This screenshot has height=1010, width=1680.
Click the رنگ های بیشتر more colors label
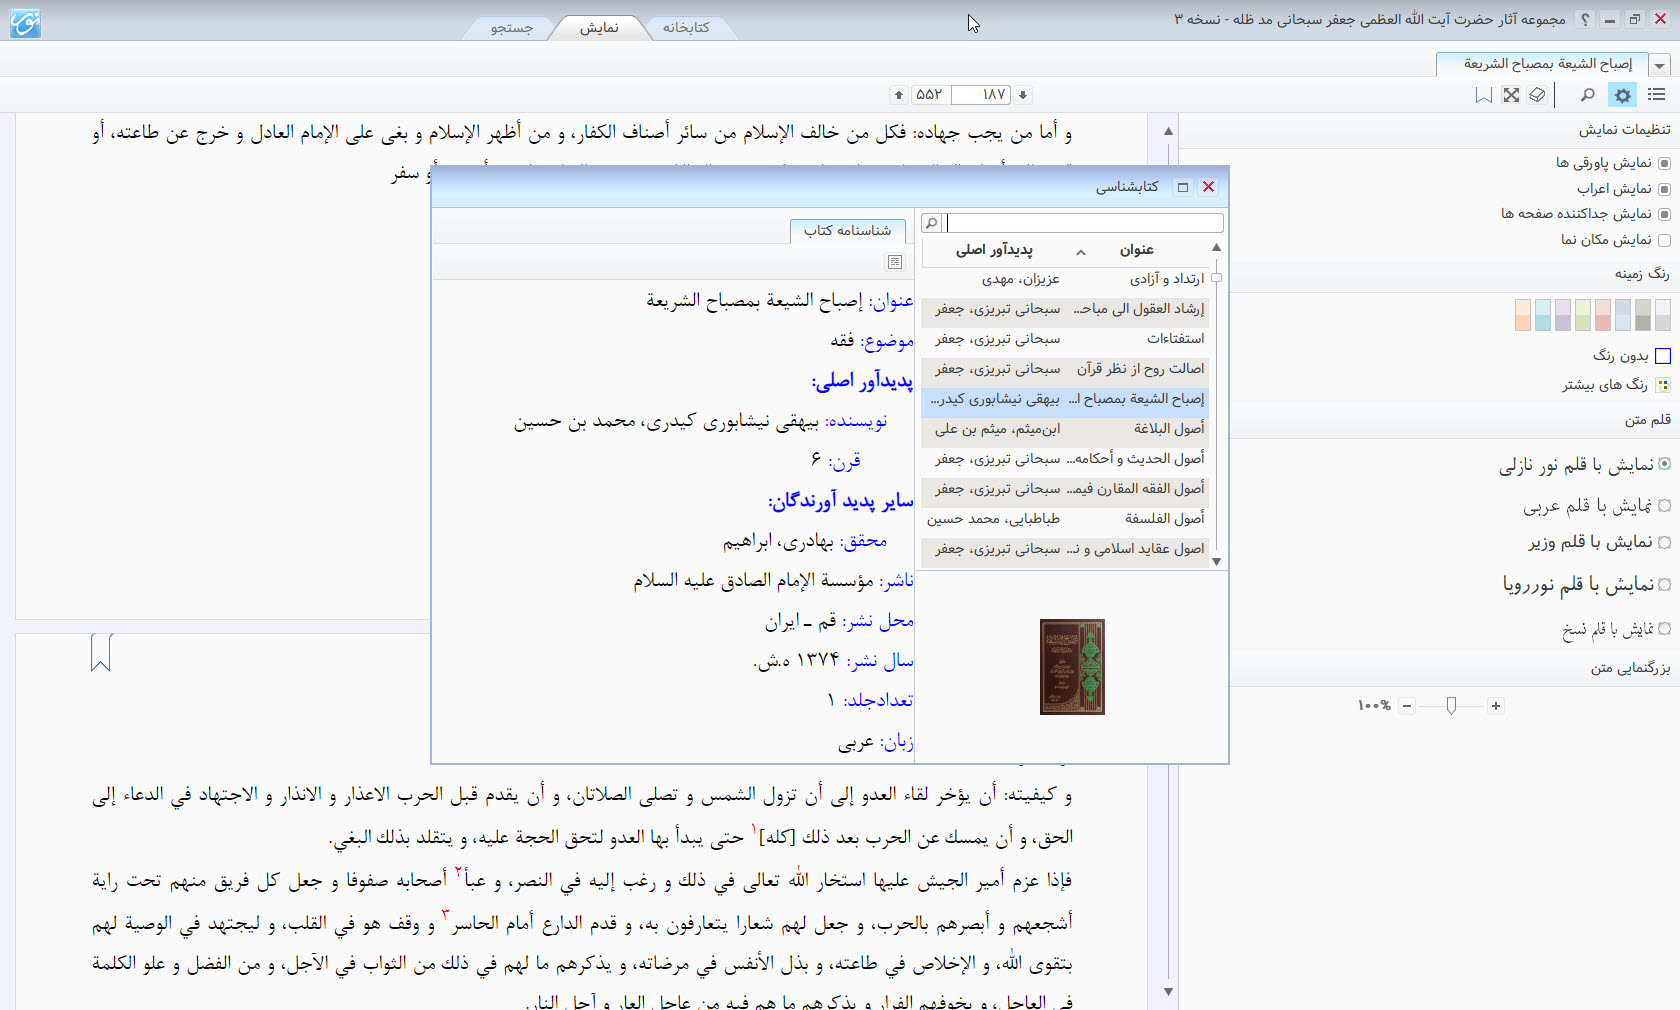(1604, 385)
